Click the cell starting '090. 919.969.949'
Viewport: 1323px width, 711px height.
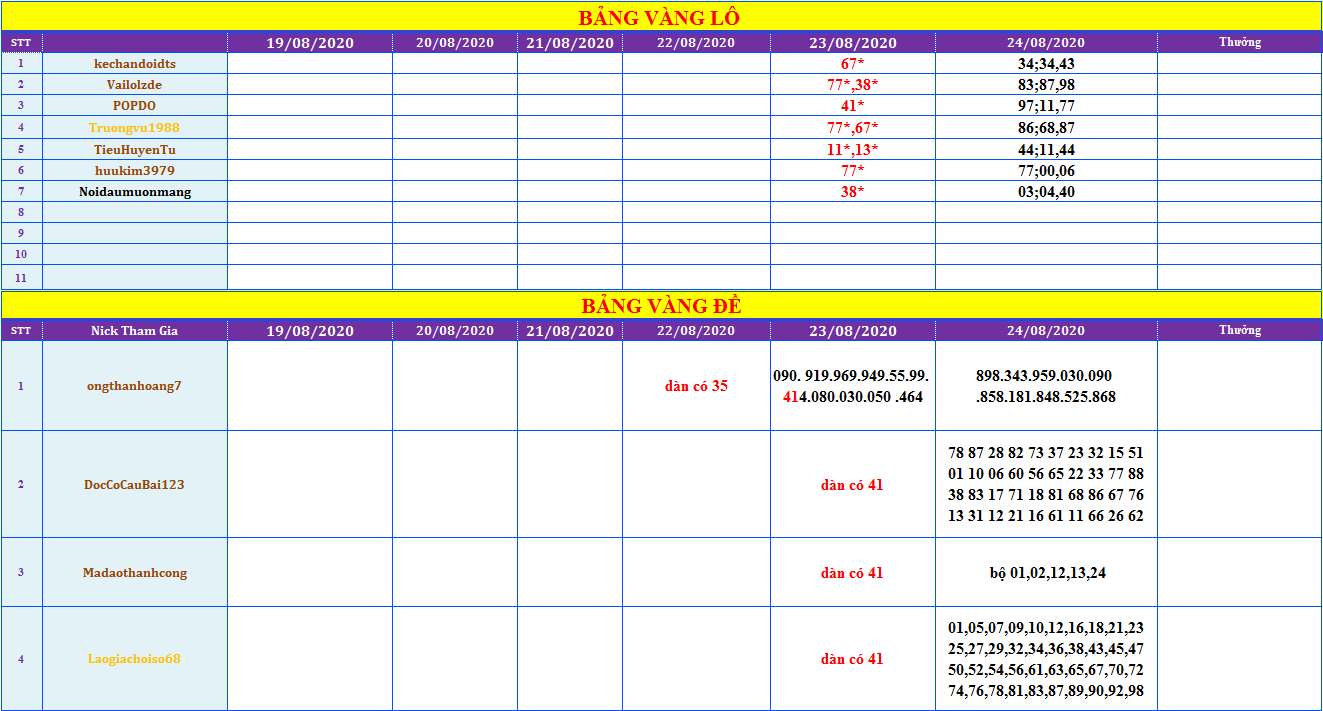(853, 386)
